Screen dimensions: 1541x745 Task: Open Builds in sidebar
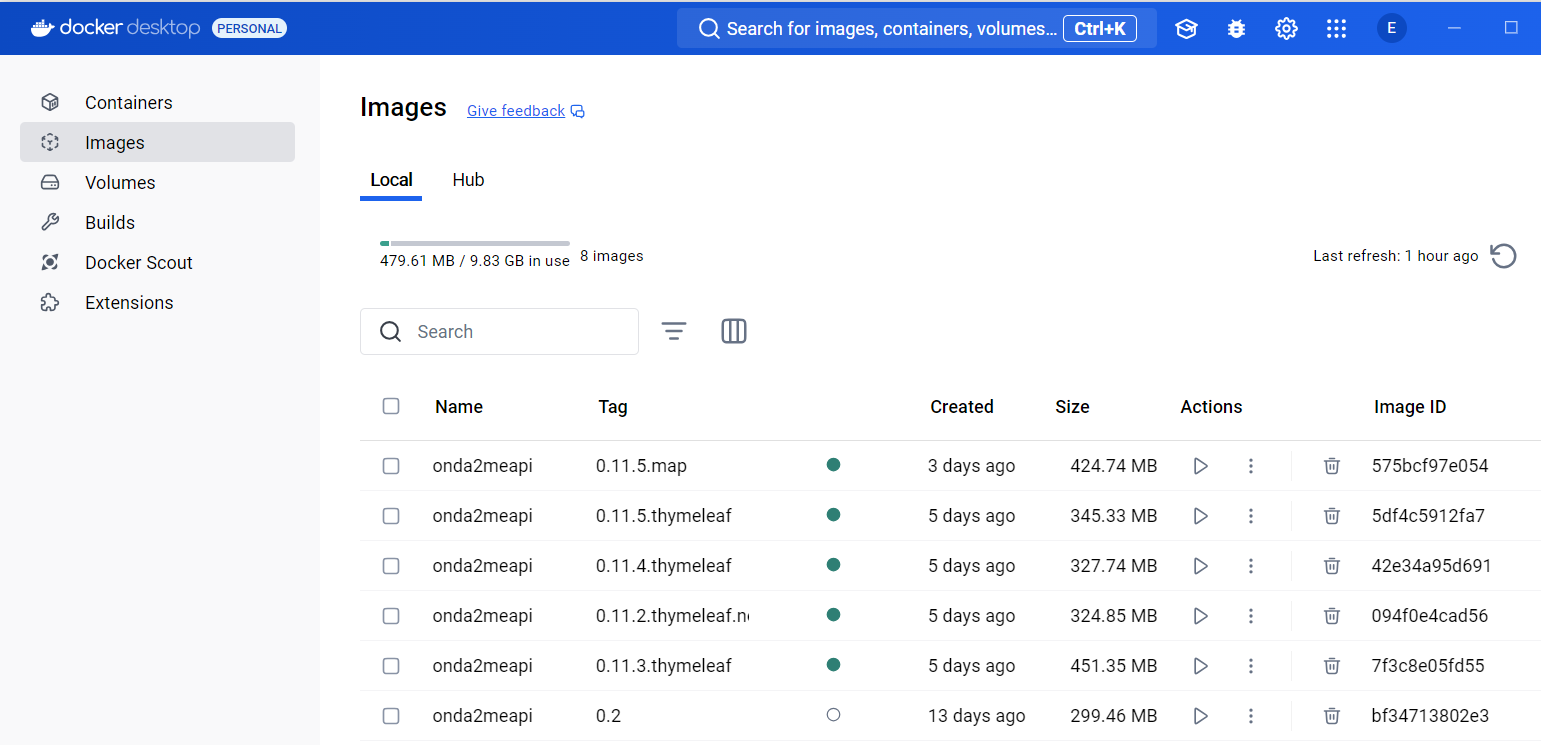point(157,222)
